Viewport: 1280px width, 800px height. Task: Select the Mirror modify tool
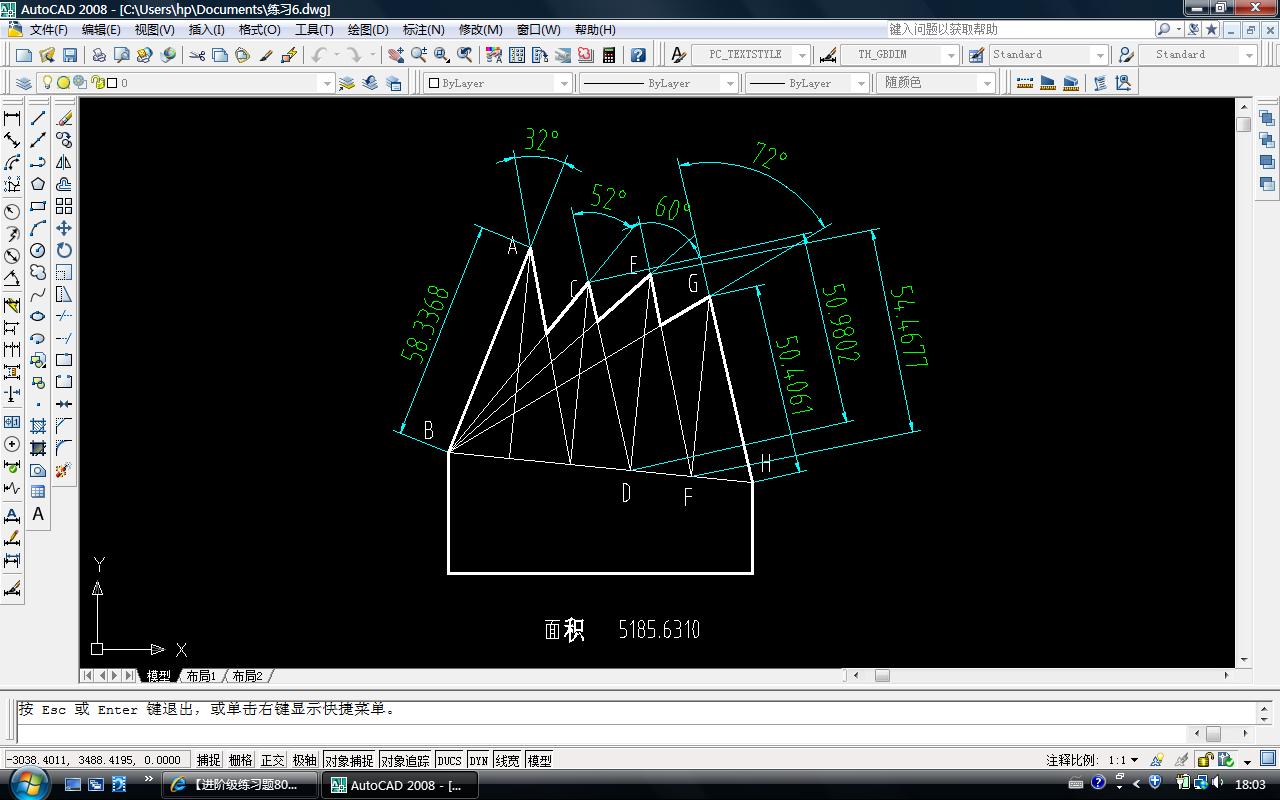[64, 162]
